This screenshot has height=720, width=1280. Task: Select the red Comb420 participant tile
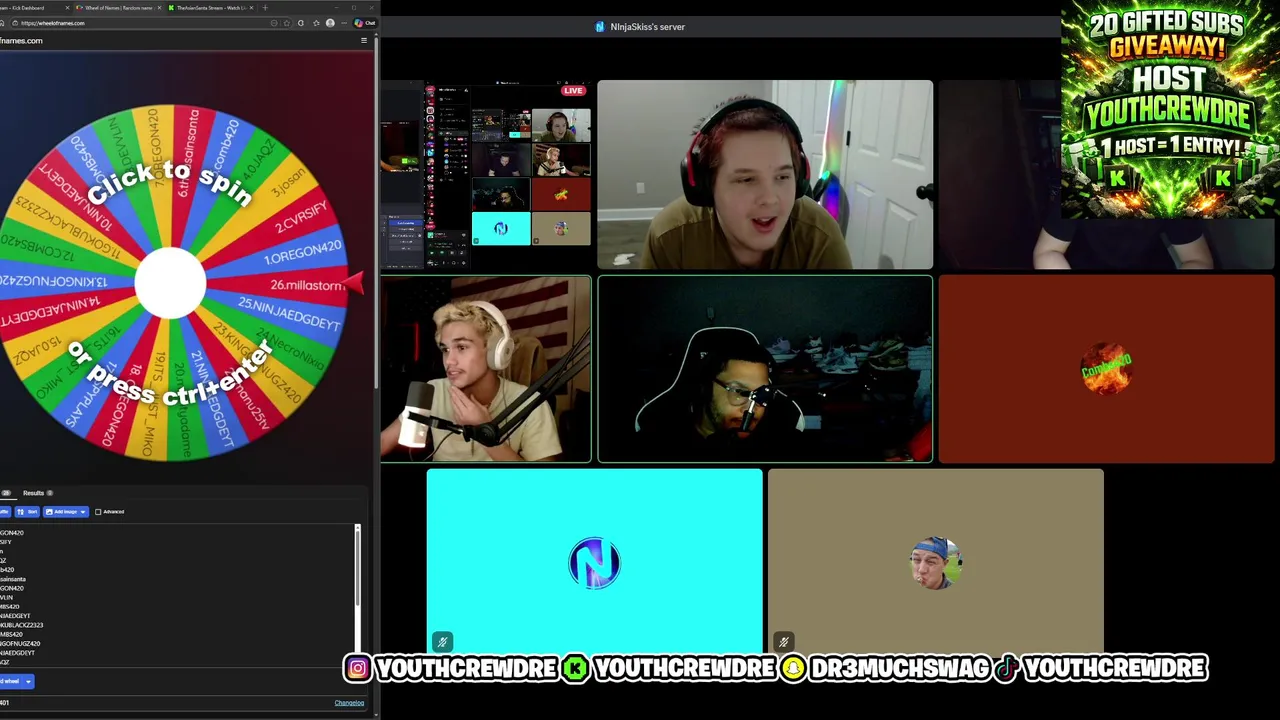pyautogui.click(x=1107, y=370)
